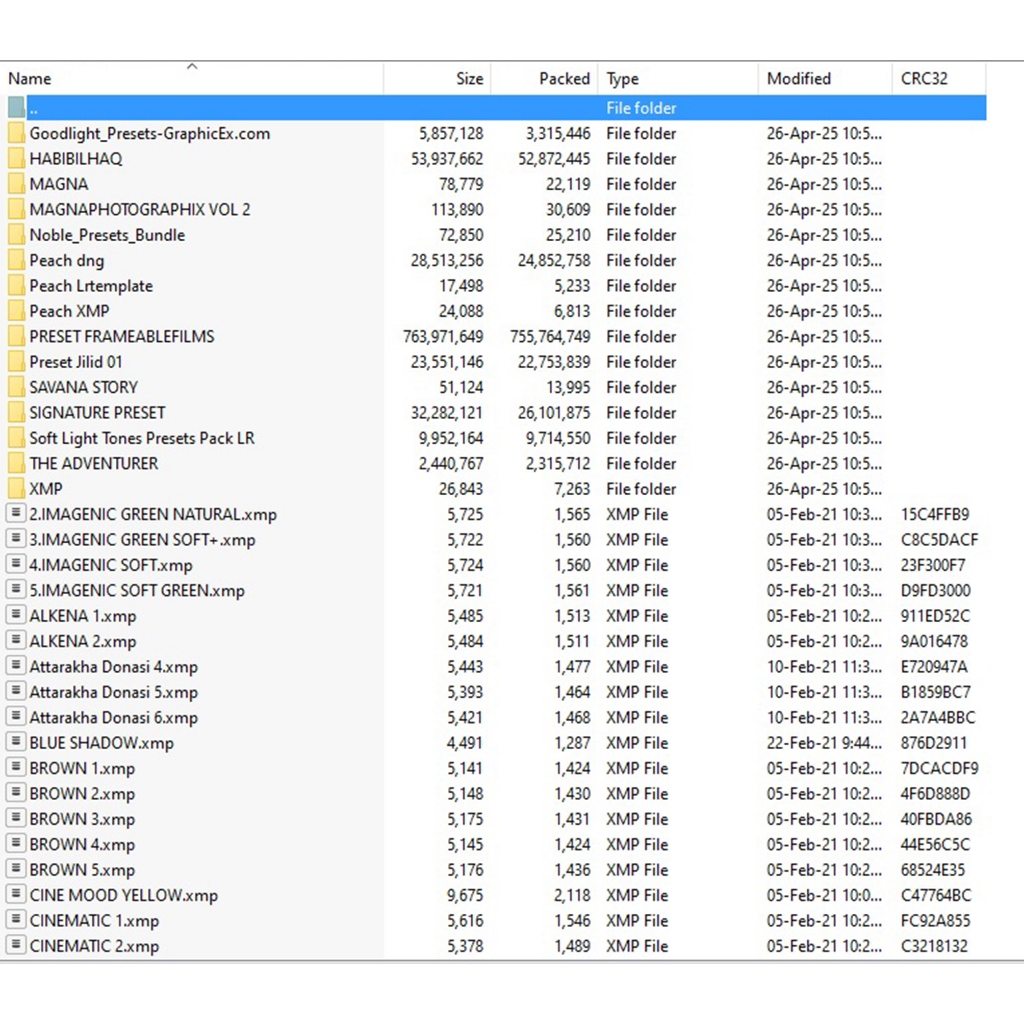
Task: Select the Attarakha Donasi 5.xmp file name
Action: [113, 693]
